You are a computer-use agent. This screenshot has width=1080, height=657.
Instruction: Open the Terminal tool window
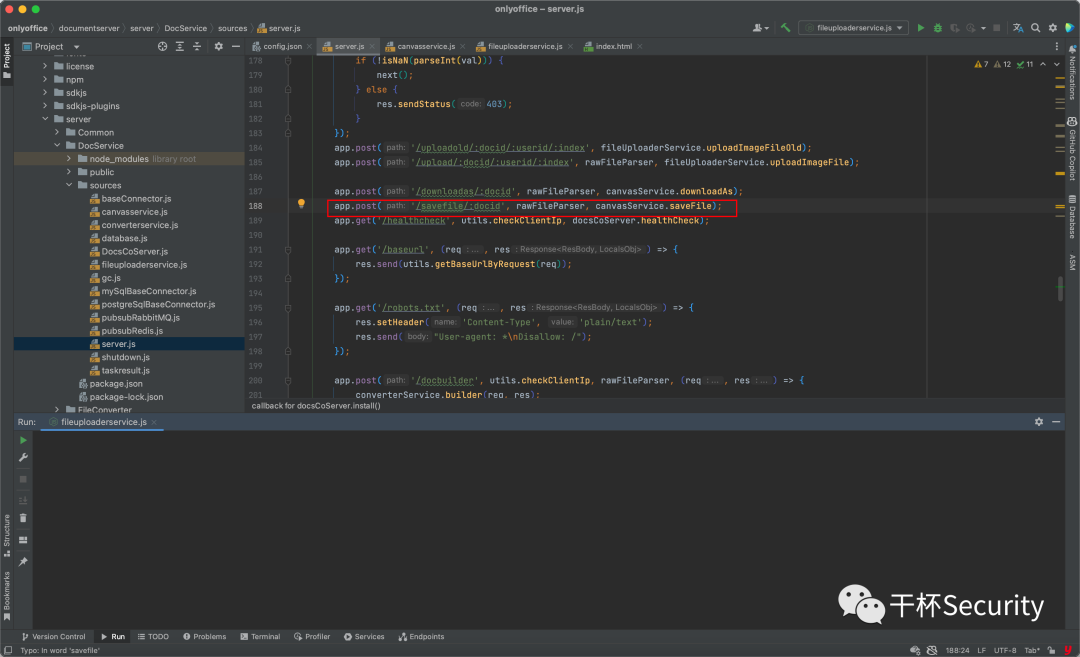coord(260,636)
